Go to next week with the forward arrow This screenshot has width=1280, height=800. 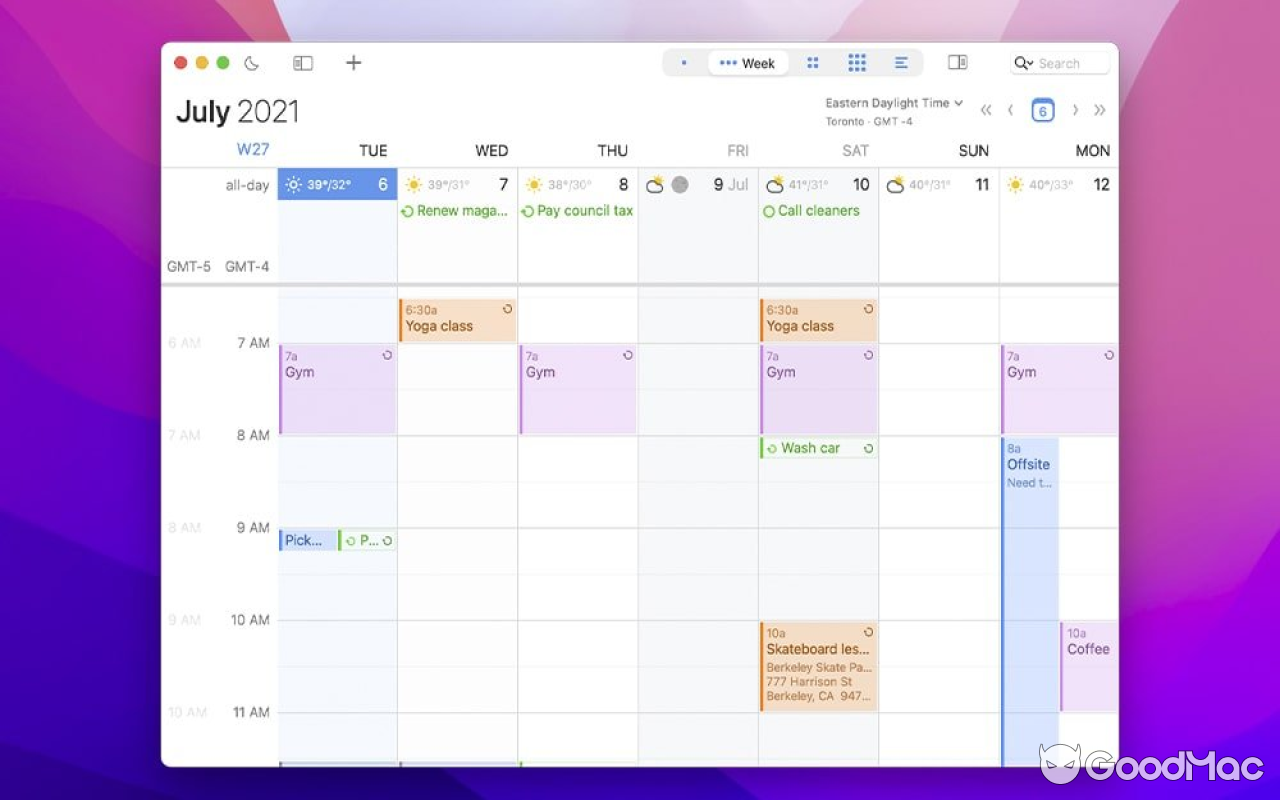[1074, 110]
